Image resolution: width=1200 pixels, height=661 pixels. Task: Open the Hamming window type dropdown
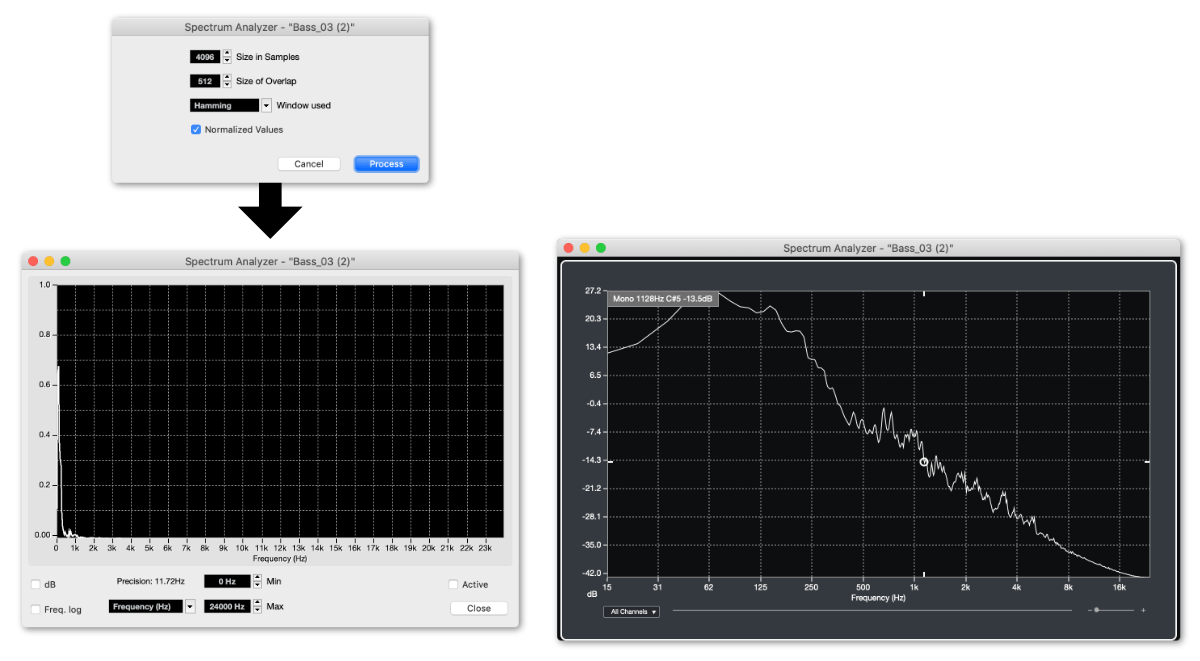click(x=266, y=105)
